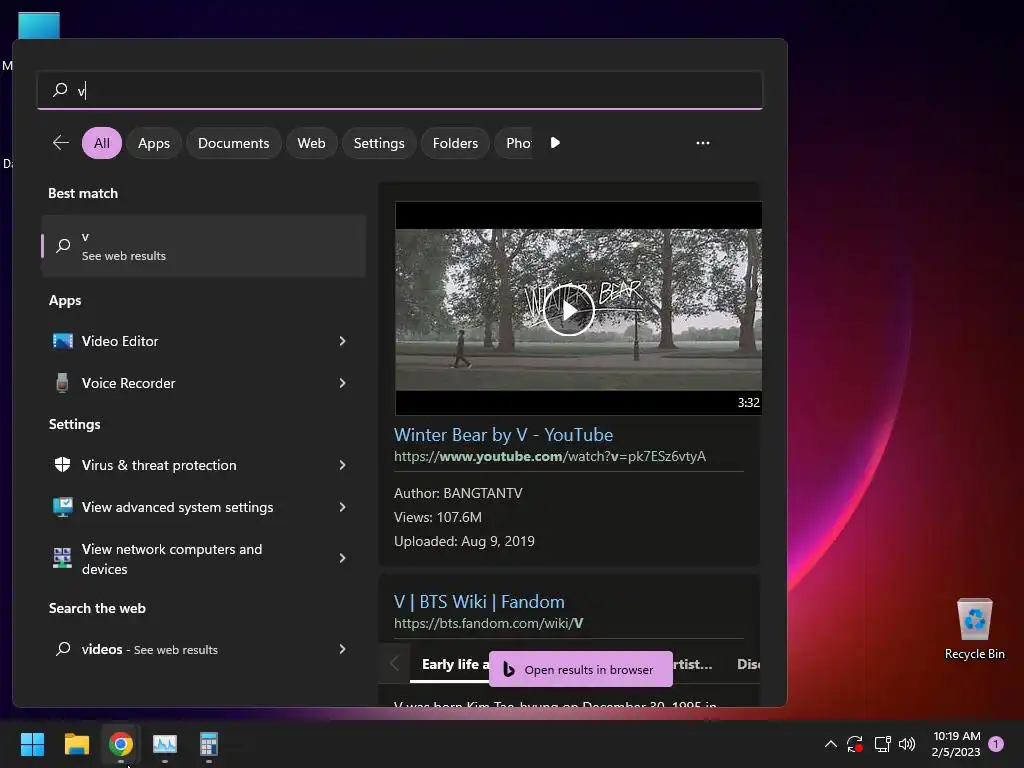Open V | BTS Wiki | Fandom link
Image resolution: width=1024 pixels, height=768 pixels.
[479, 602]
